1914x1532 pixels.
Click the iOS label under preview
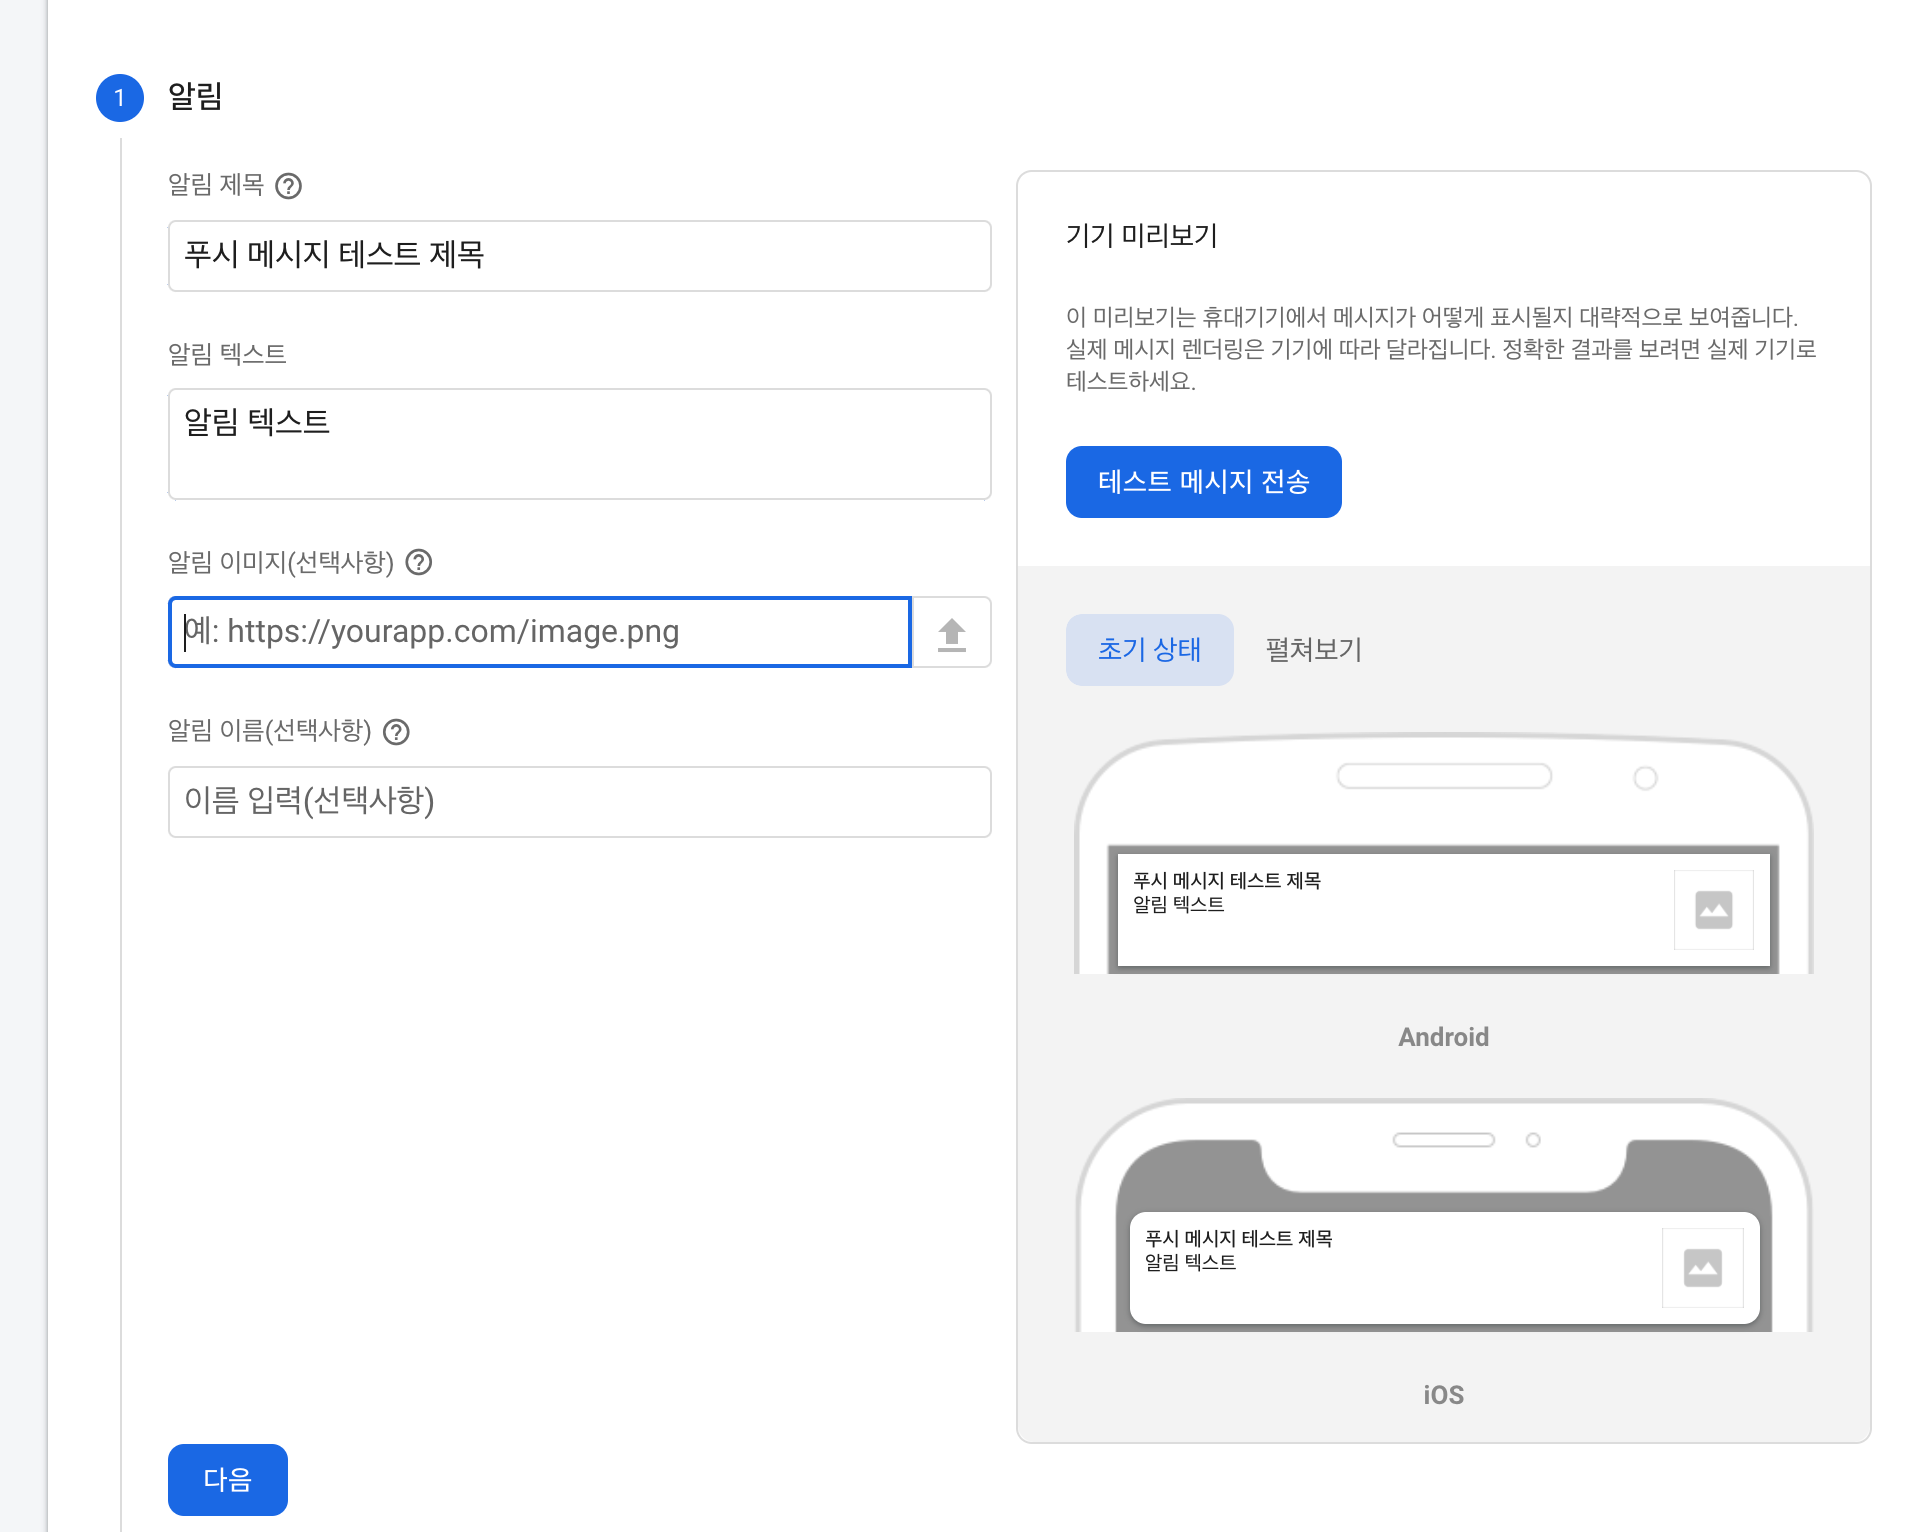click(x=1443, y=1395)
